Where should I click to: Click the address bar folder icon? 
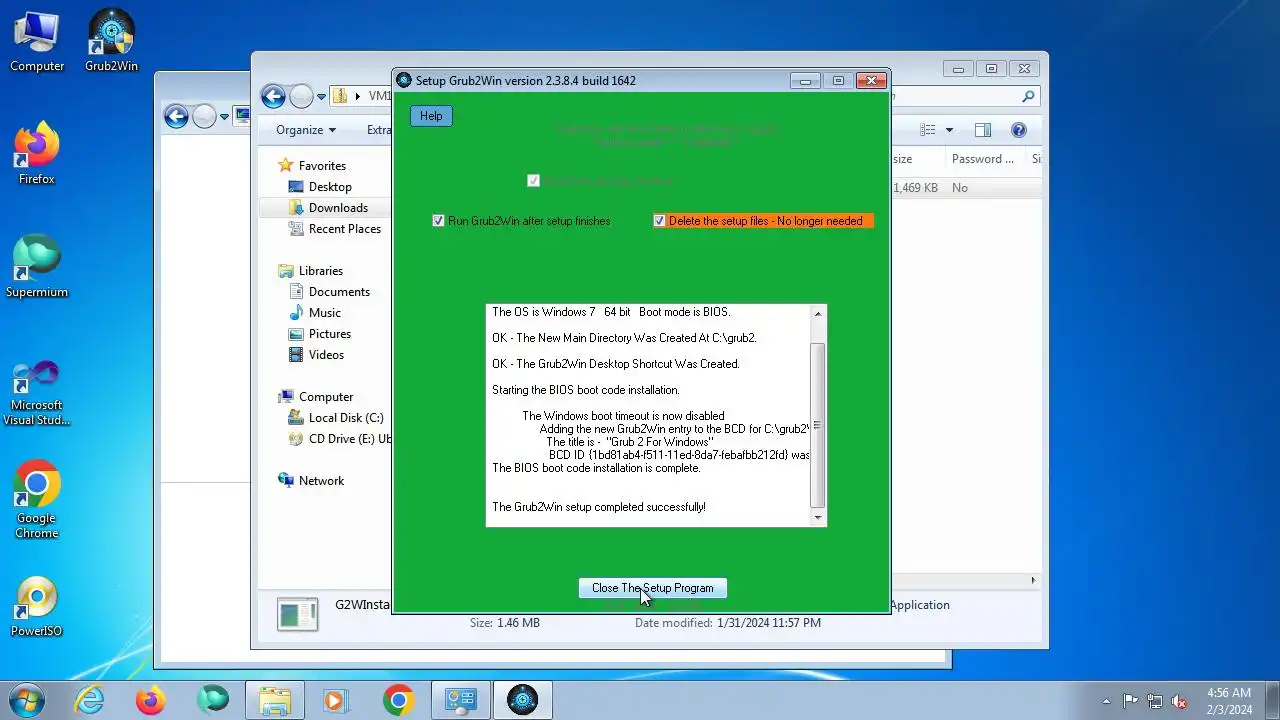click(x=340, y=97)
